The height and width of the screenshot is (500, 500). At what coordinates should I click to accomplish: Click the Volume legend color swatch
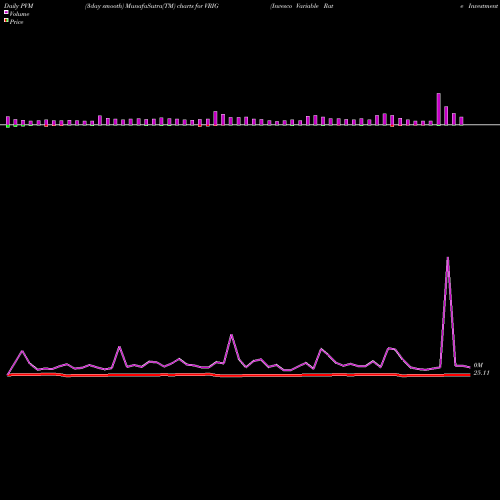pyautogui.click(x=6, y=12)
